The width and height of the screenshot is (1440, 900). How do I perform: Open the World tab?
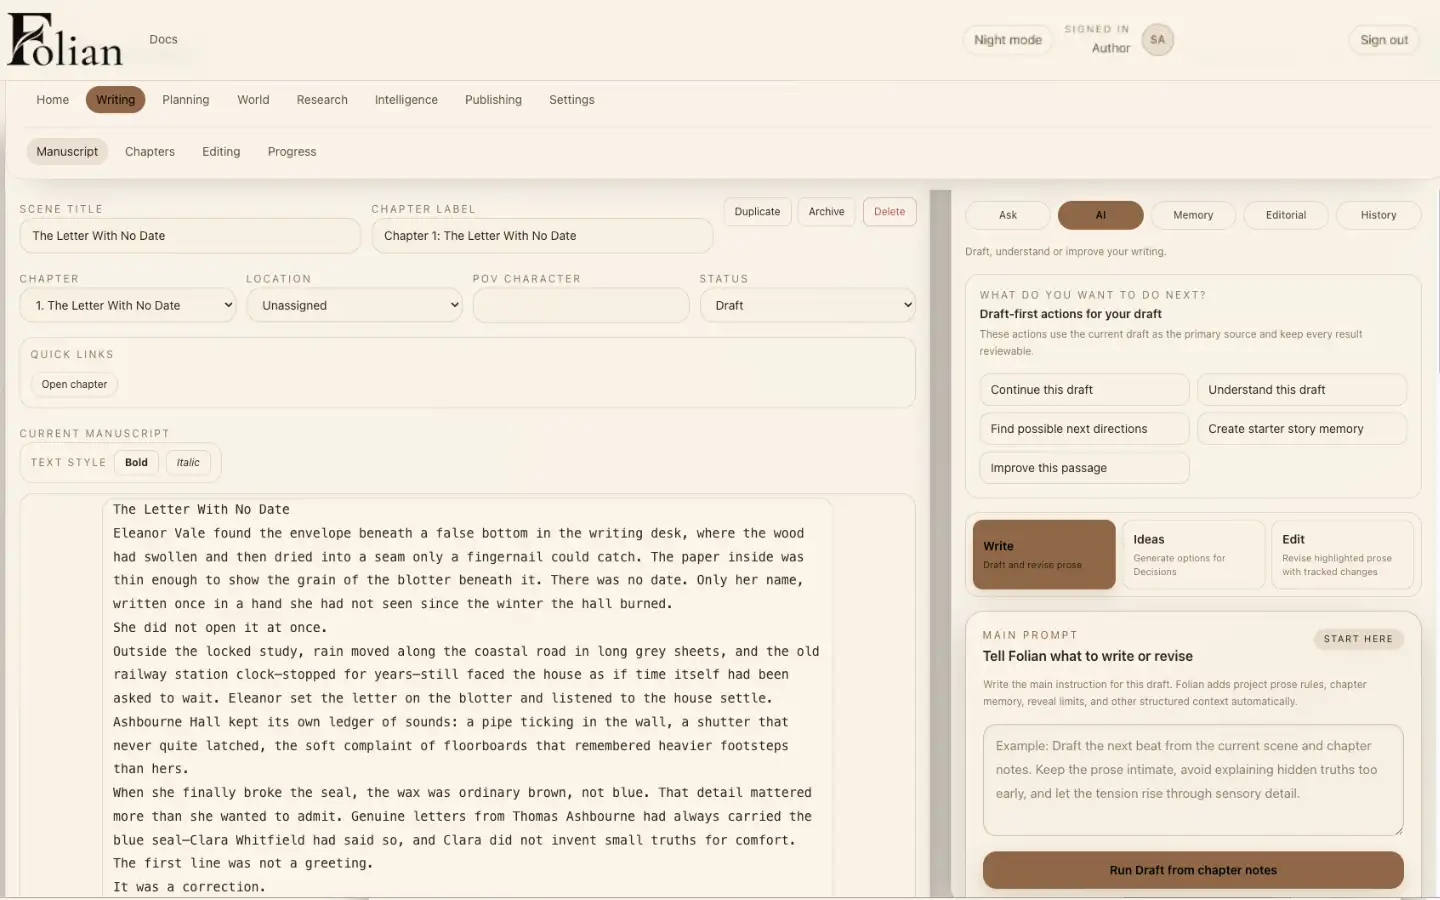[253, 100]
